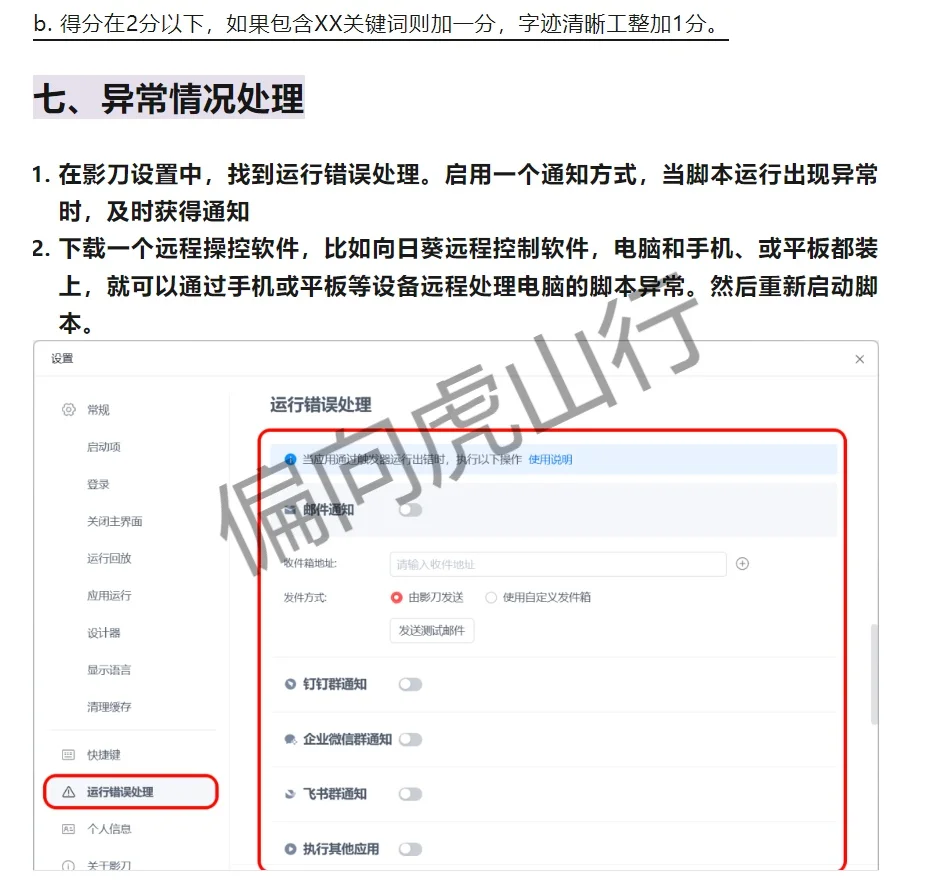Open 个人信息 via its ID card icon
Screen dimensions: 938x880
(x=66, y=828)
